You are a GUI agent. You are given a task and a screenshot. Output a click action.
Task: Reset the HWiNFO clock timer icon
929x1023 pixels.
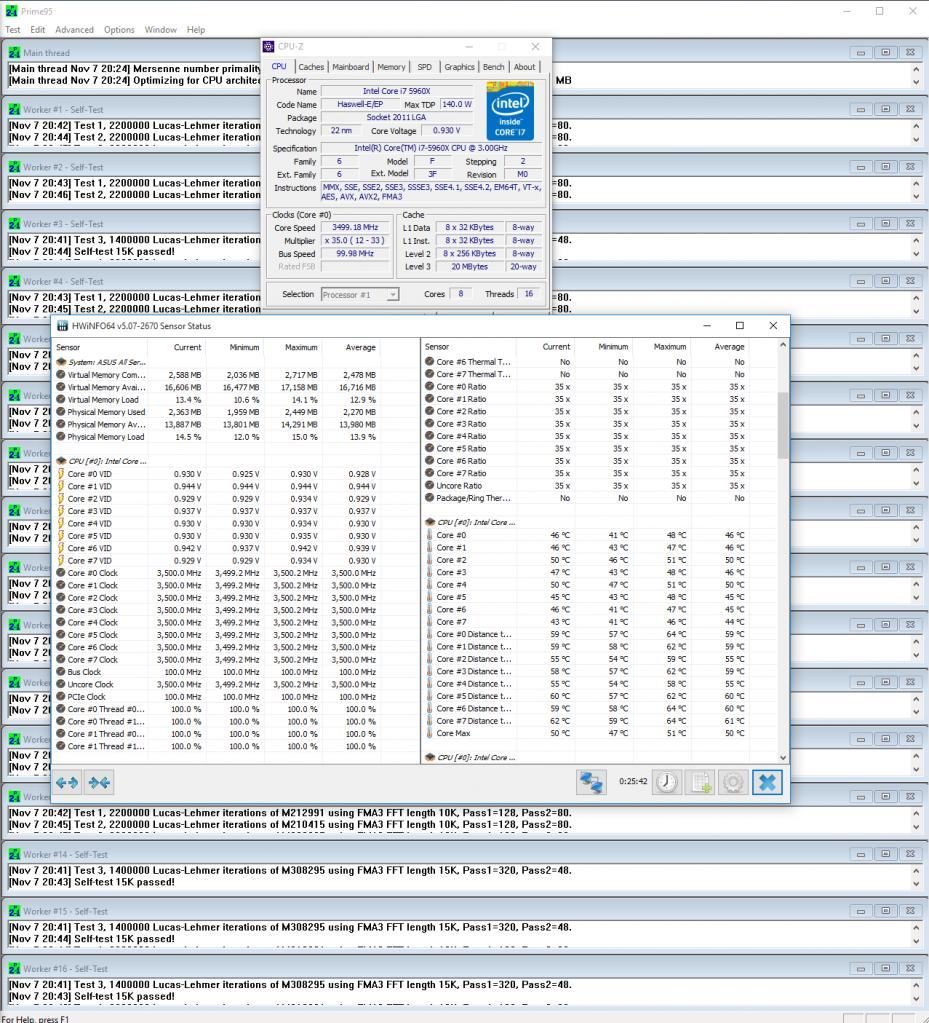[667, 782]
